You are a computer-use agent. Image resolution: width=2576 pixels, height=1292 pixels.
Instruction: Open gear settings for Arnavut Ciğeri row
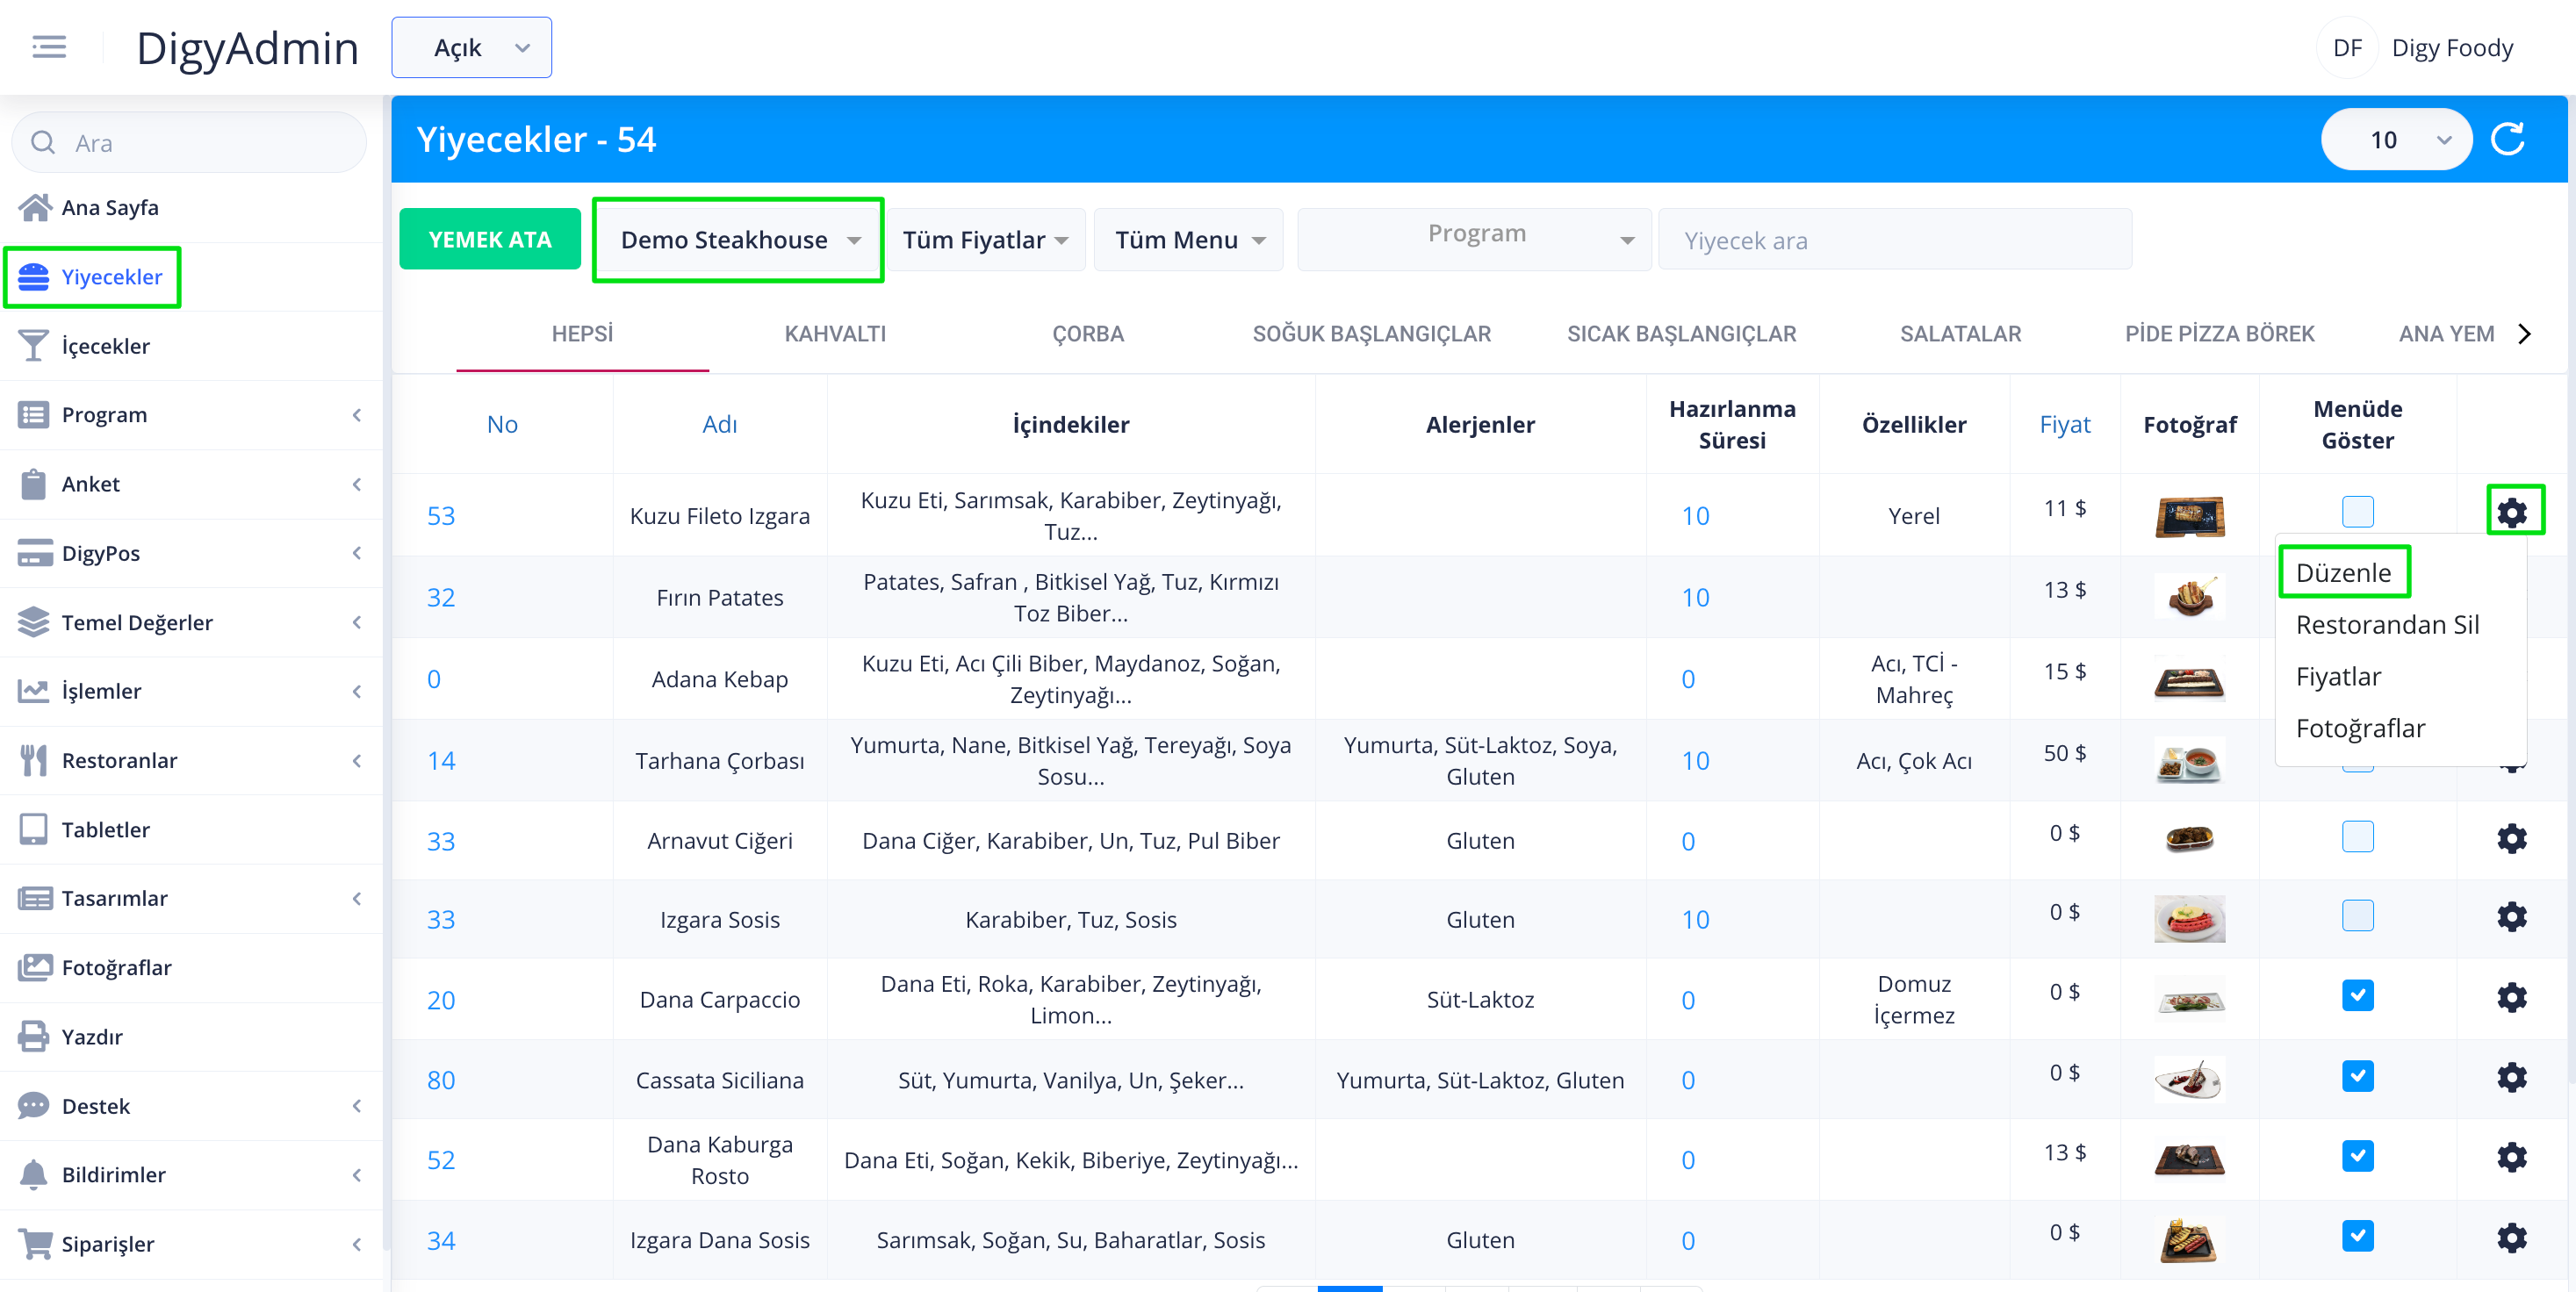[x=2511, y=838]
